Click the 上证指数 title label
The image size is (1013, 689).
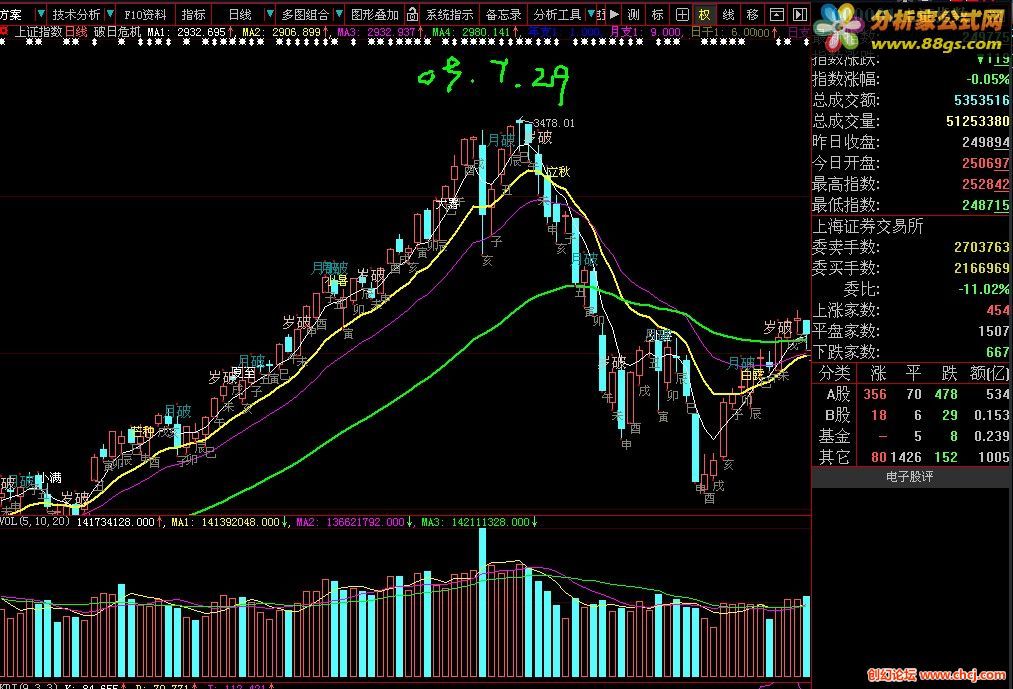pyautogui.click(x=39, y=31)
